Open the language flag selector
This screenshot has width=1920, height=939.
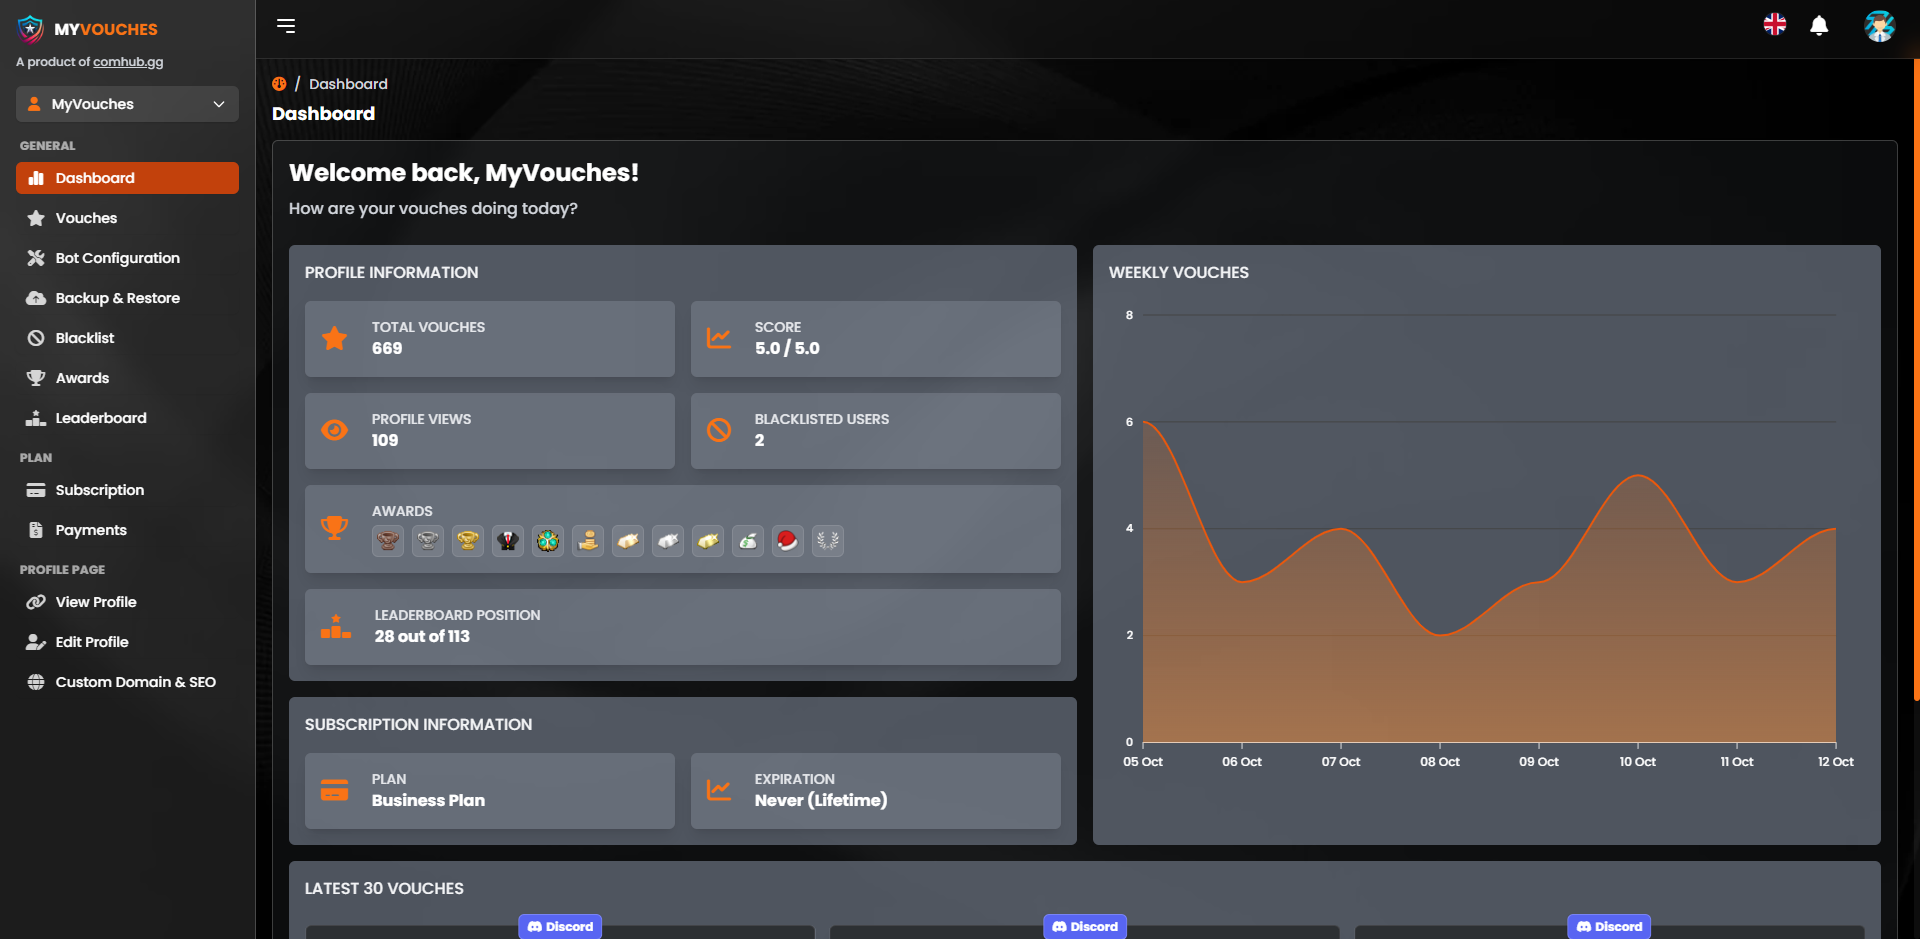click(x=1775, y=25)
